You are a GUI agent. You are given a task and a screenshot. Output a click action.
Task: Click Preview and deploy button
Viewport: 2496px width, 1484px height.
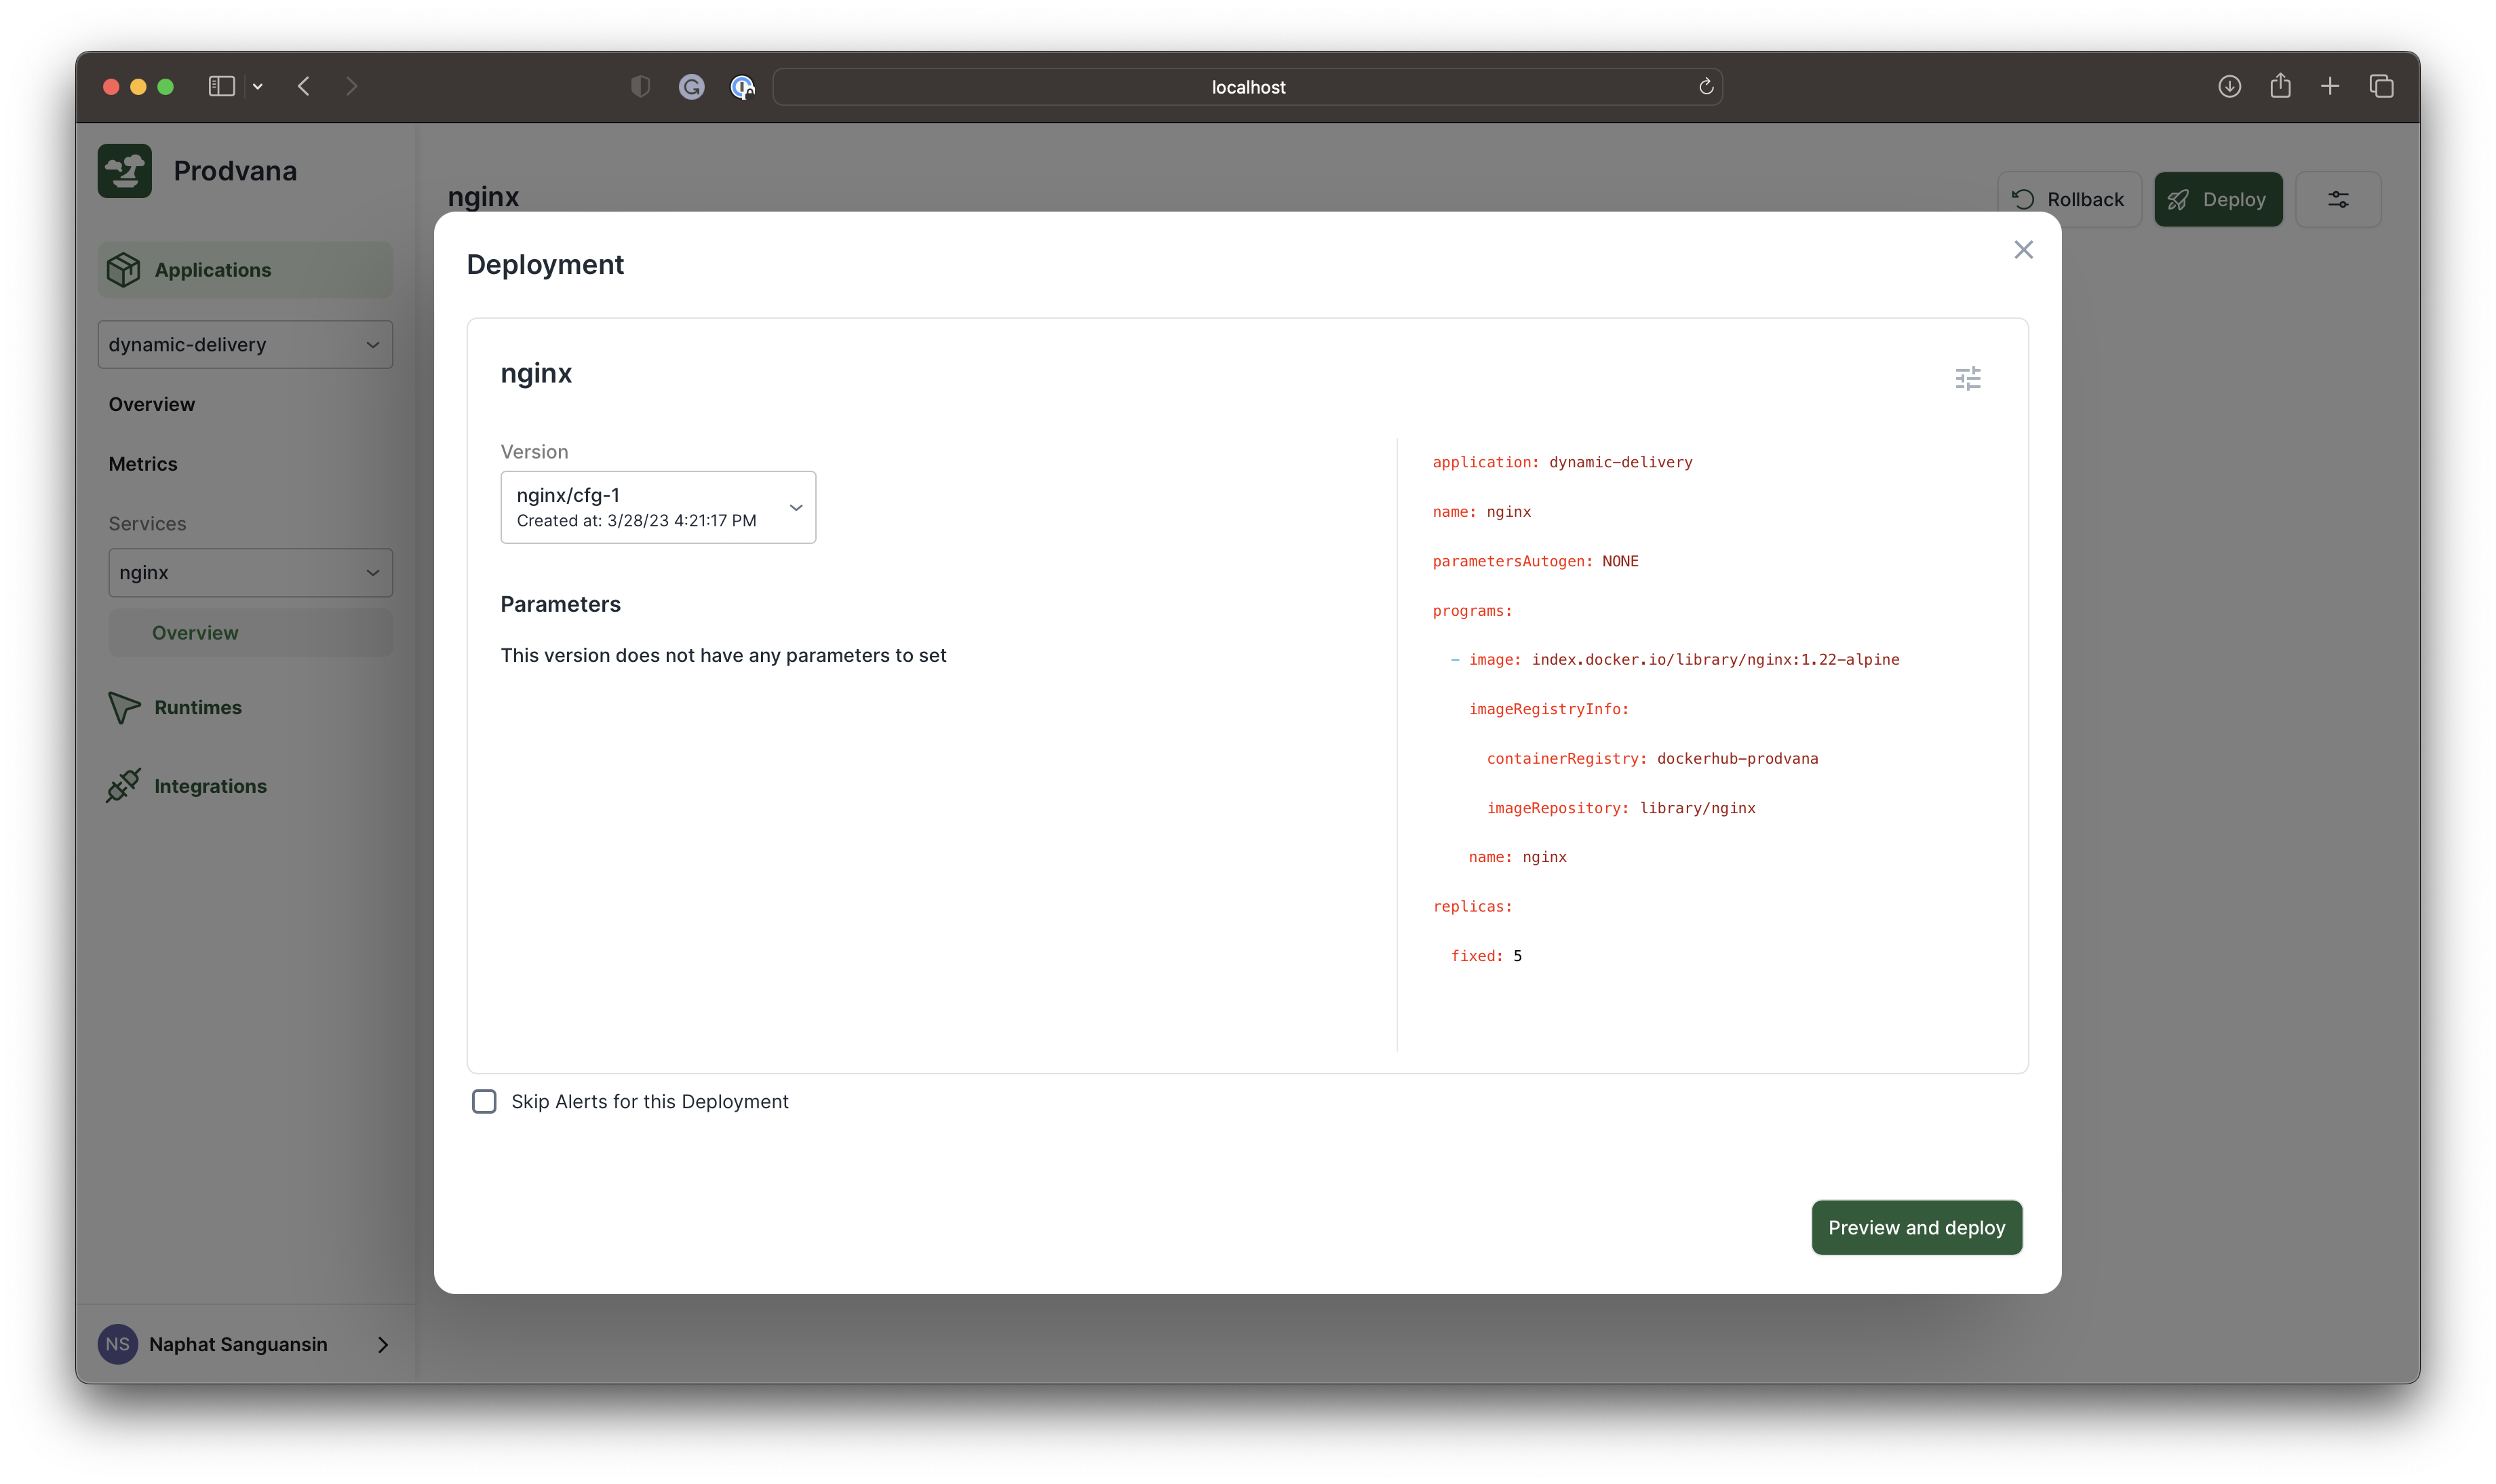[1916, 1227]
